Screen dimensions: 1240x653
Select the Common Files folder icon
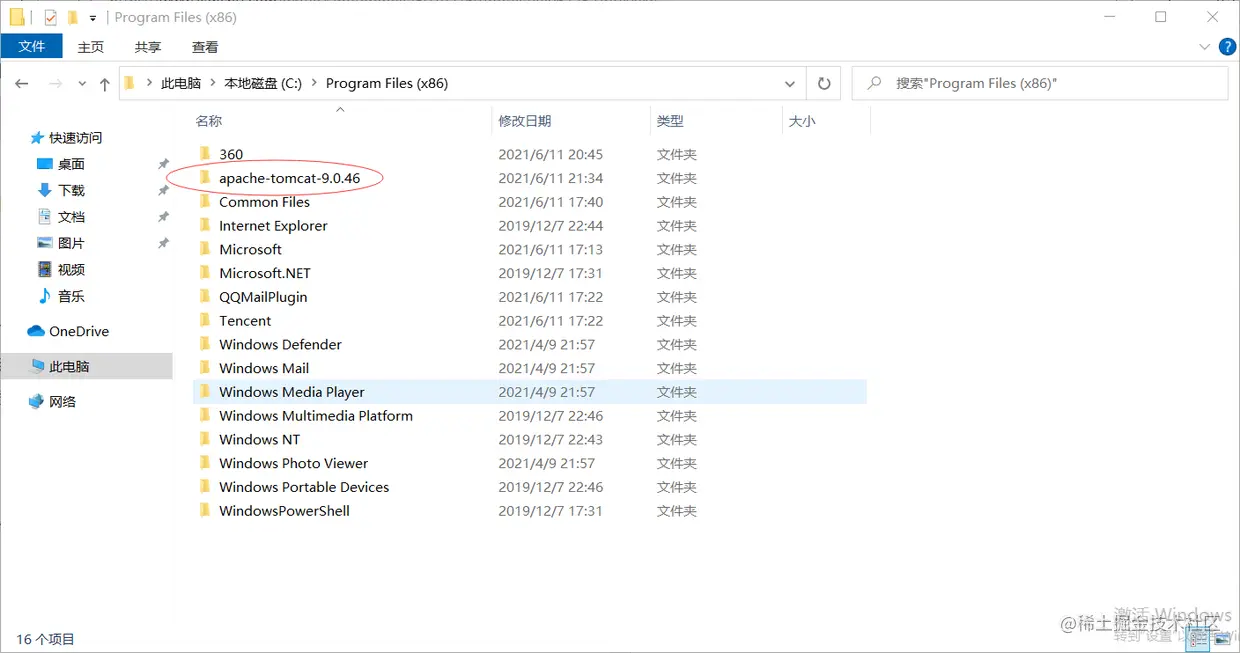204,201
